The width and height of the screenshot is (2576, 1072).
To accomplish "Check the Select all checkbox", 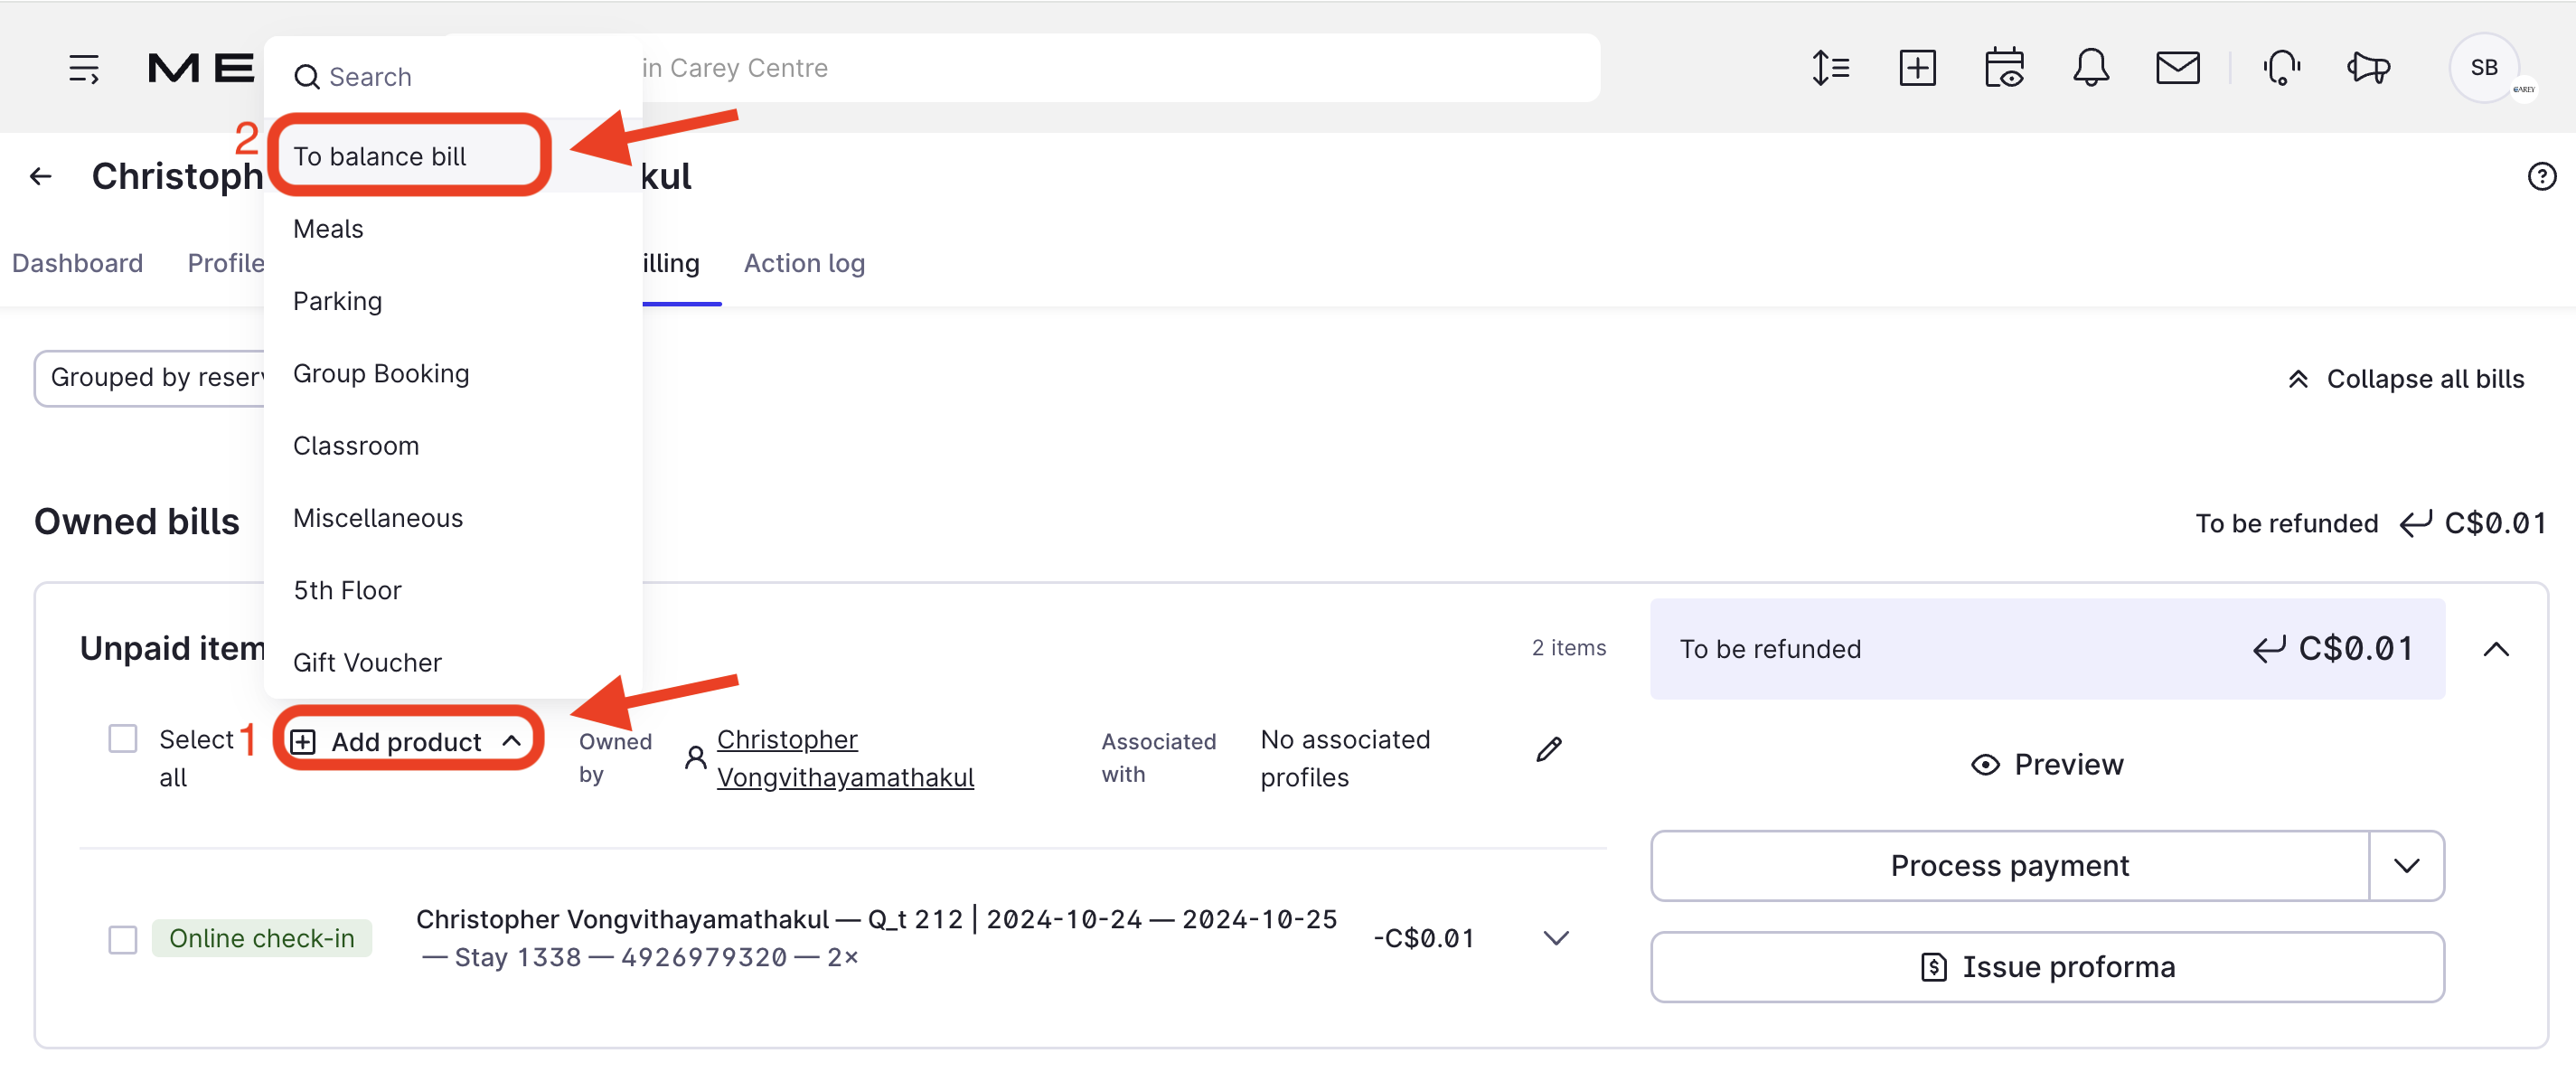I will (123, 739).
